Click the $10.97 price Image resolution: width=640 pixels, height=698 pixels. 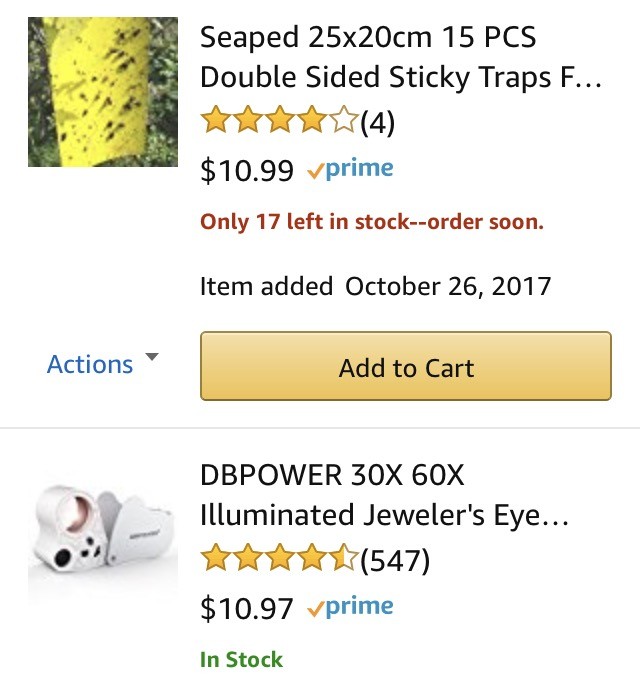(x=247, y=608)
